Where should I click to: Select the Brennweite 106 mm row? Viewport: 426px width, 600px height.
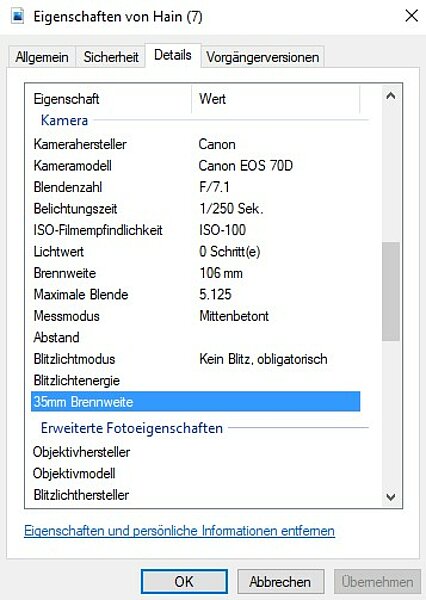tap(196, 273)
